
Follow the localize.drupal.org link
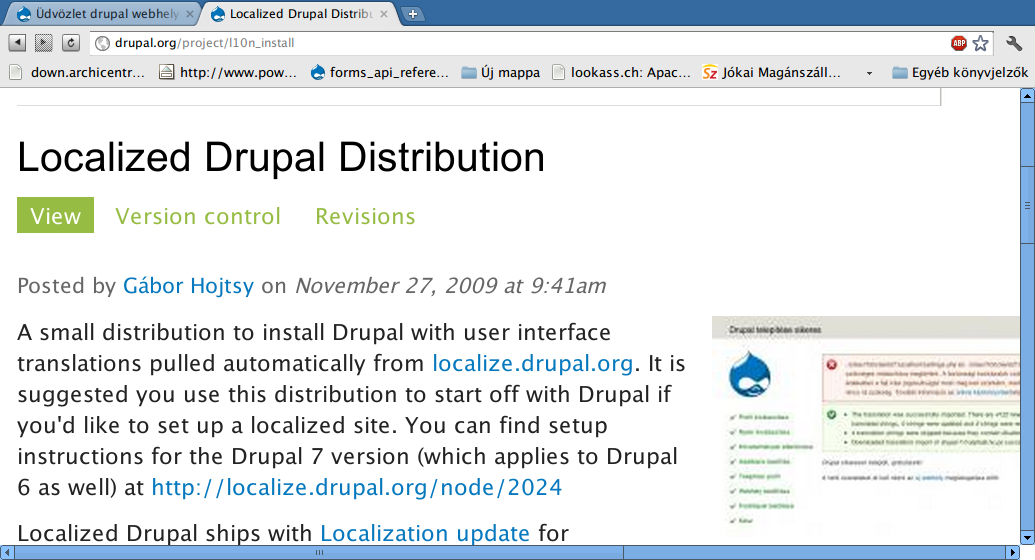533,363
